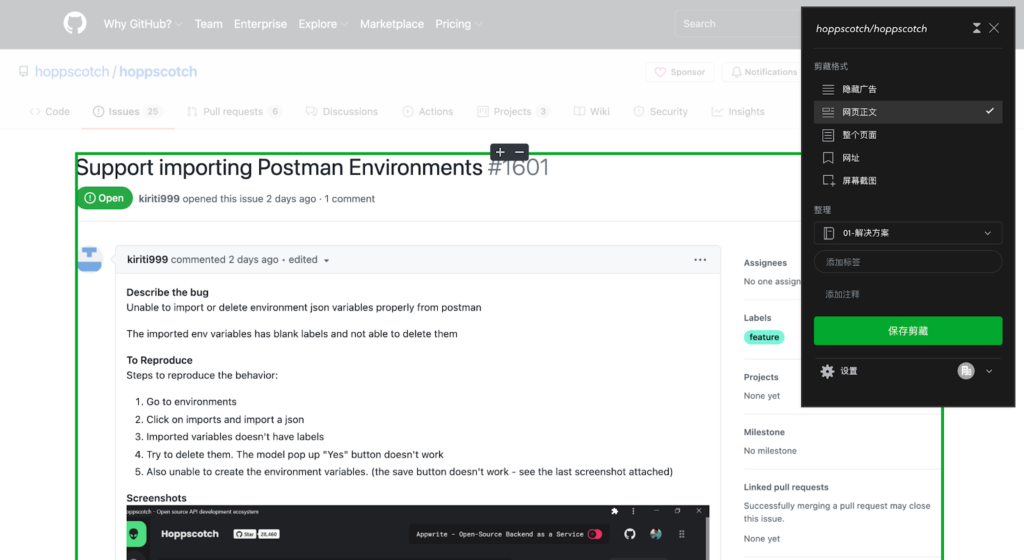Expand selection with the plus button

(500, 152)
